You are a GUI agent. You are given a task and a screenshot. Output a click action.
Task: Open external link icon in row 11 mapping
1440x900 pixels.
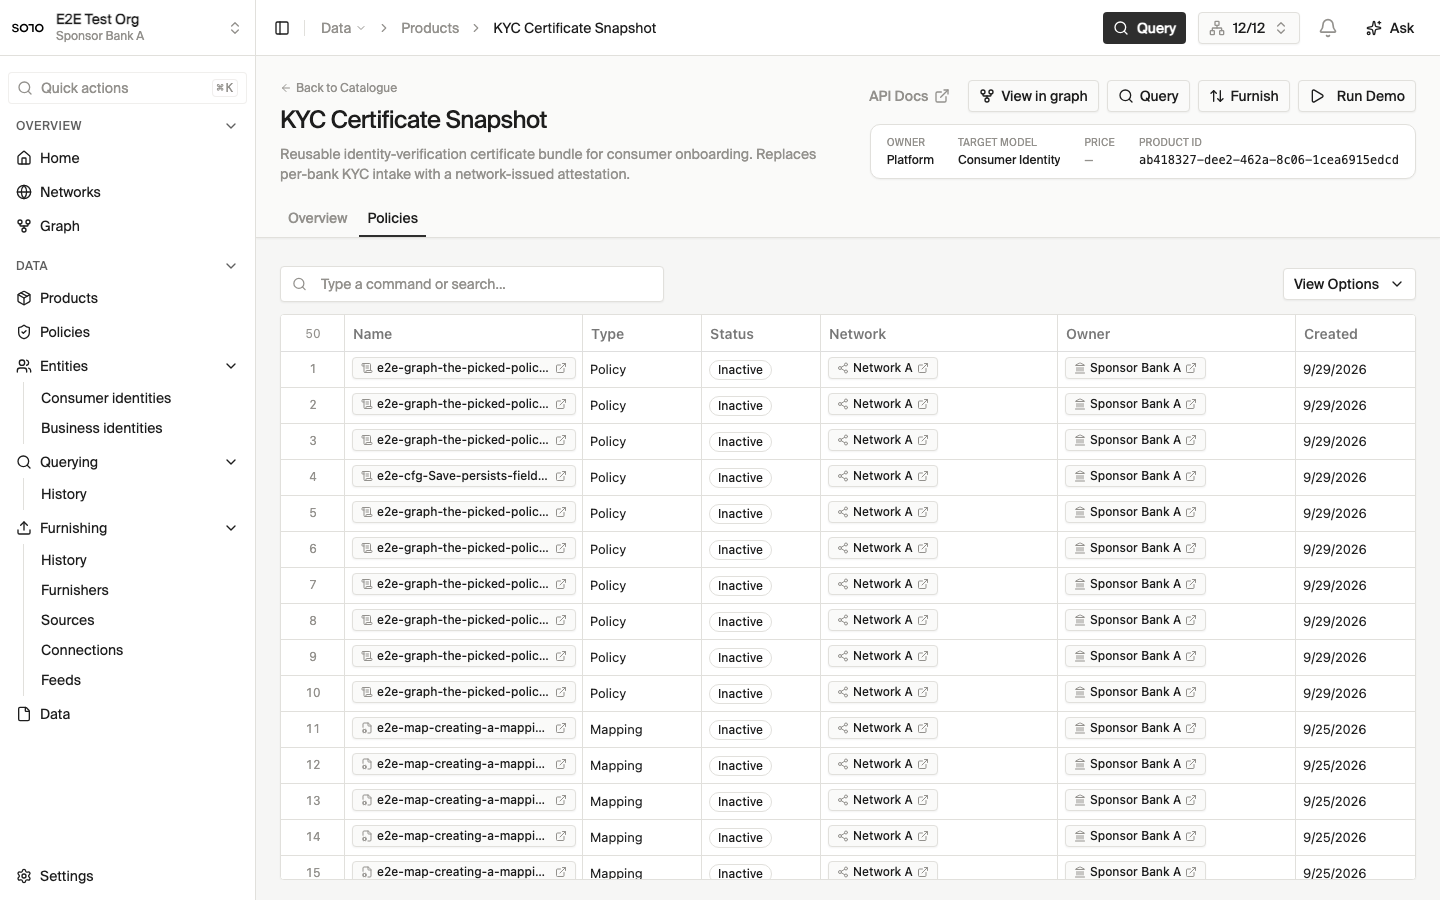point(561,728)
